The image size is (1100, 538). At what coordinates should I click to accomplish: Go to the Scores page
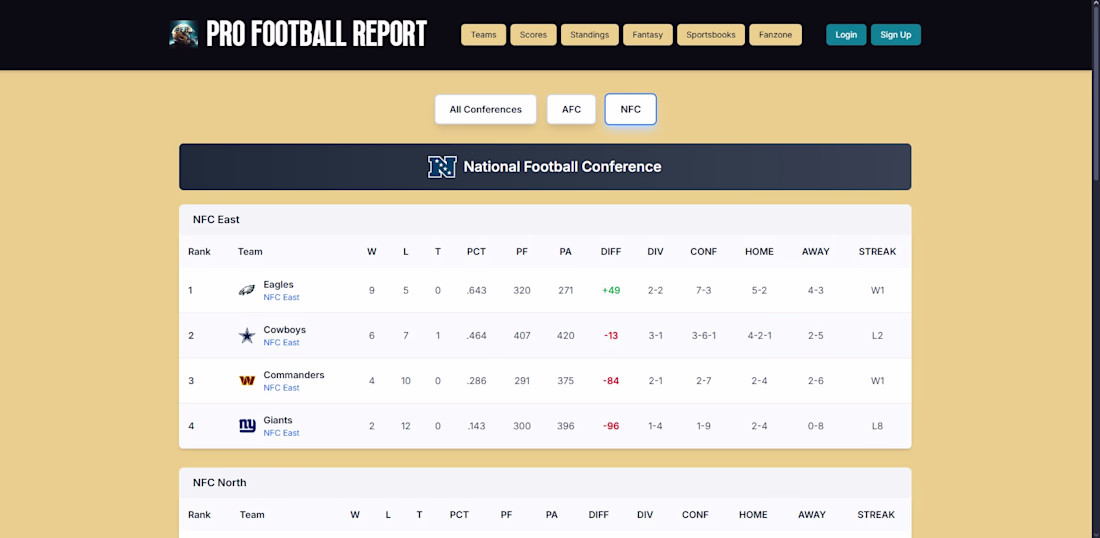[x=533, y=35]
